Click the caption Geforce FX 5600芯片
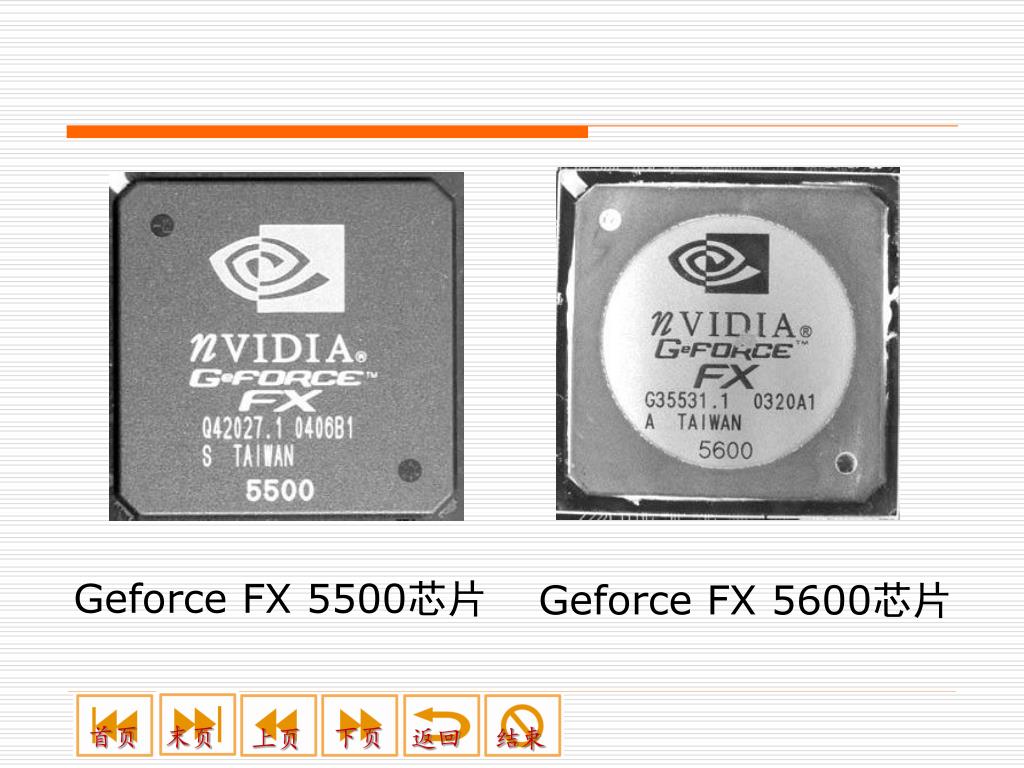 [x=743, y=601]
